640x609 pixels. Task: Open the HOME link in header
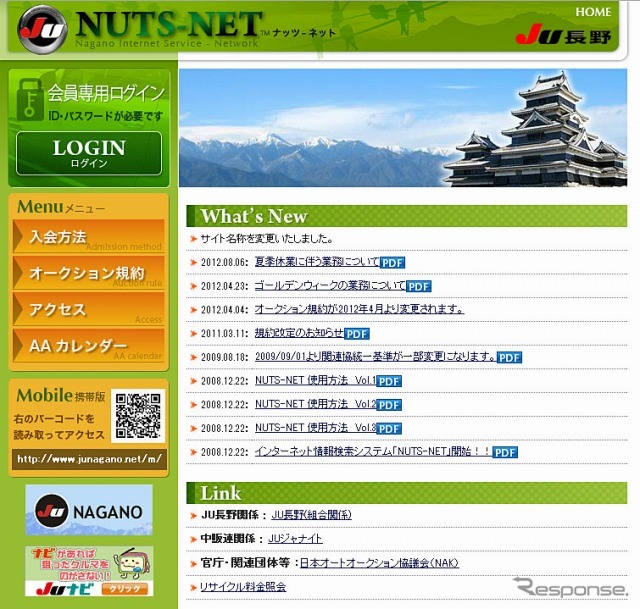593,12
